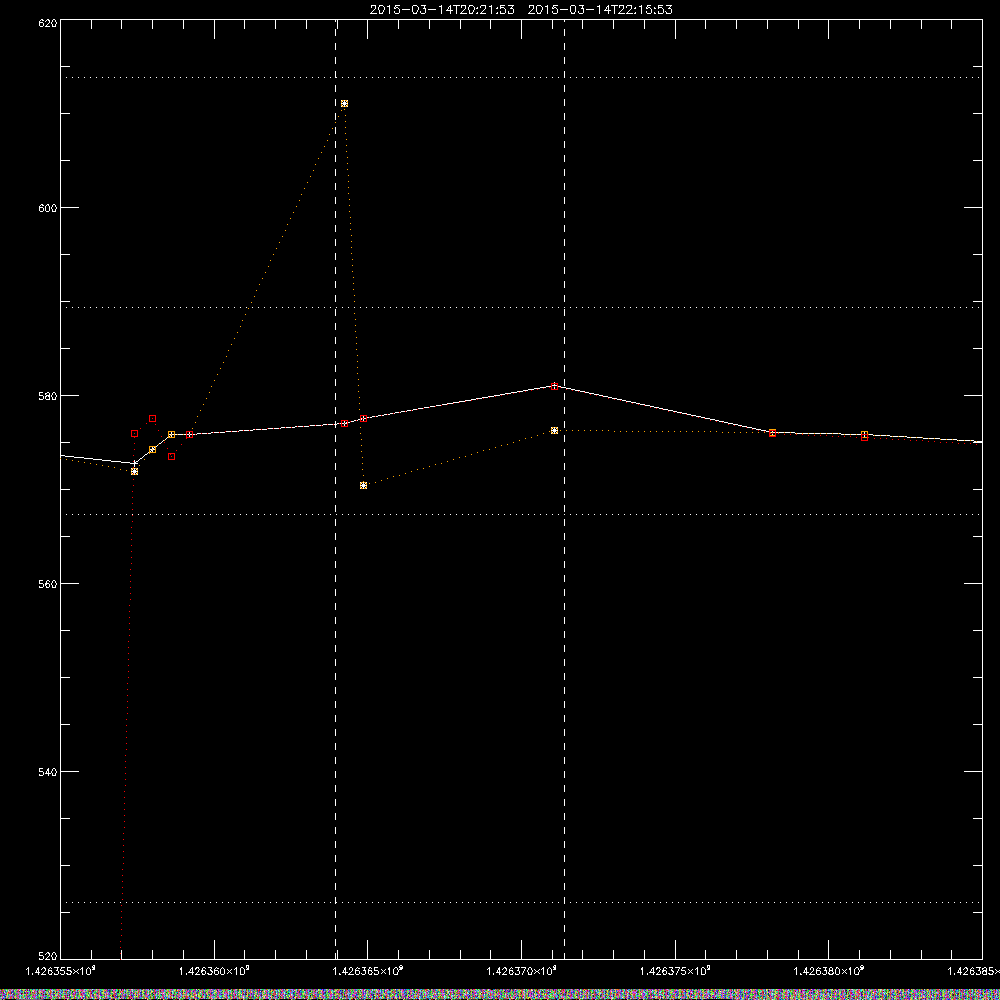Click the horizontal dotted line near 567
The height and width of the screenshot is (1000, 1000).
pos(521,514)
